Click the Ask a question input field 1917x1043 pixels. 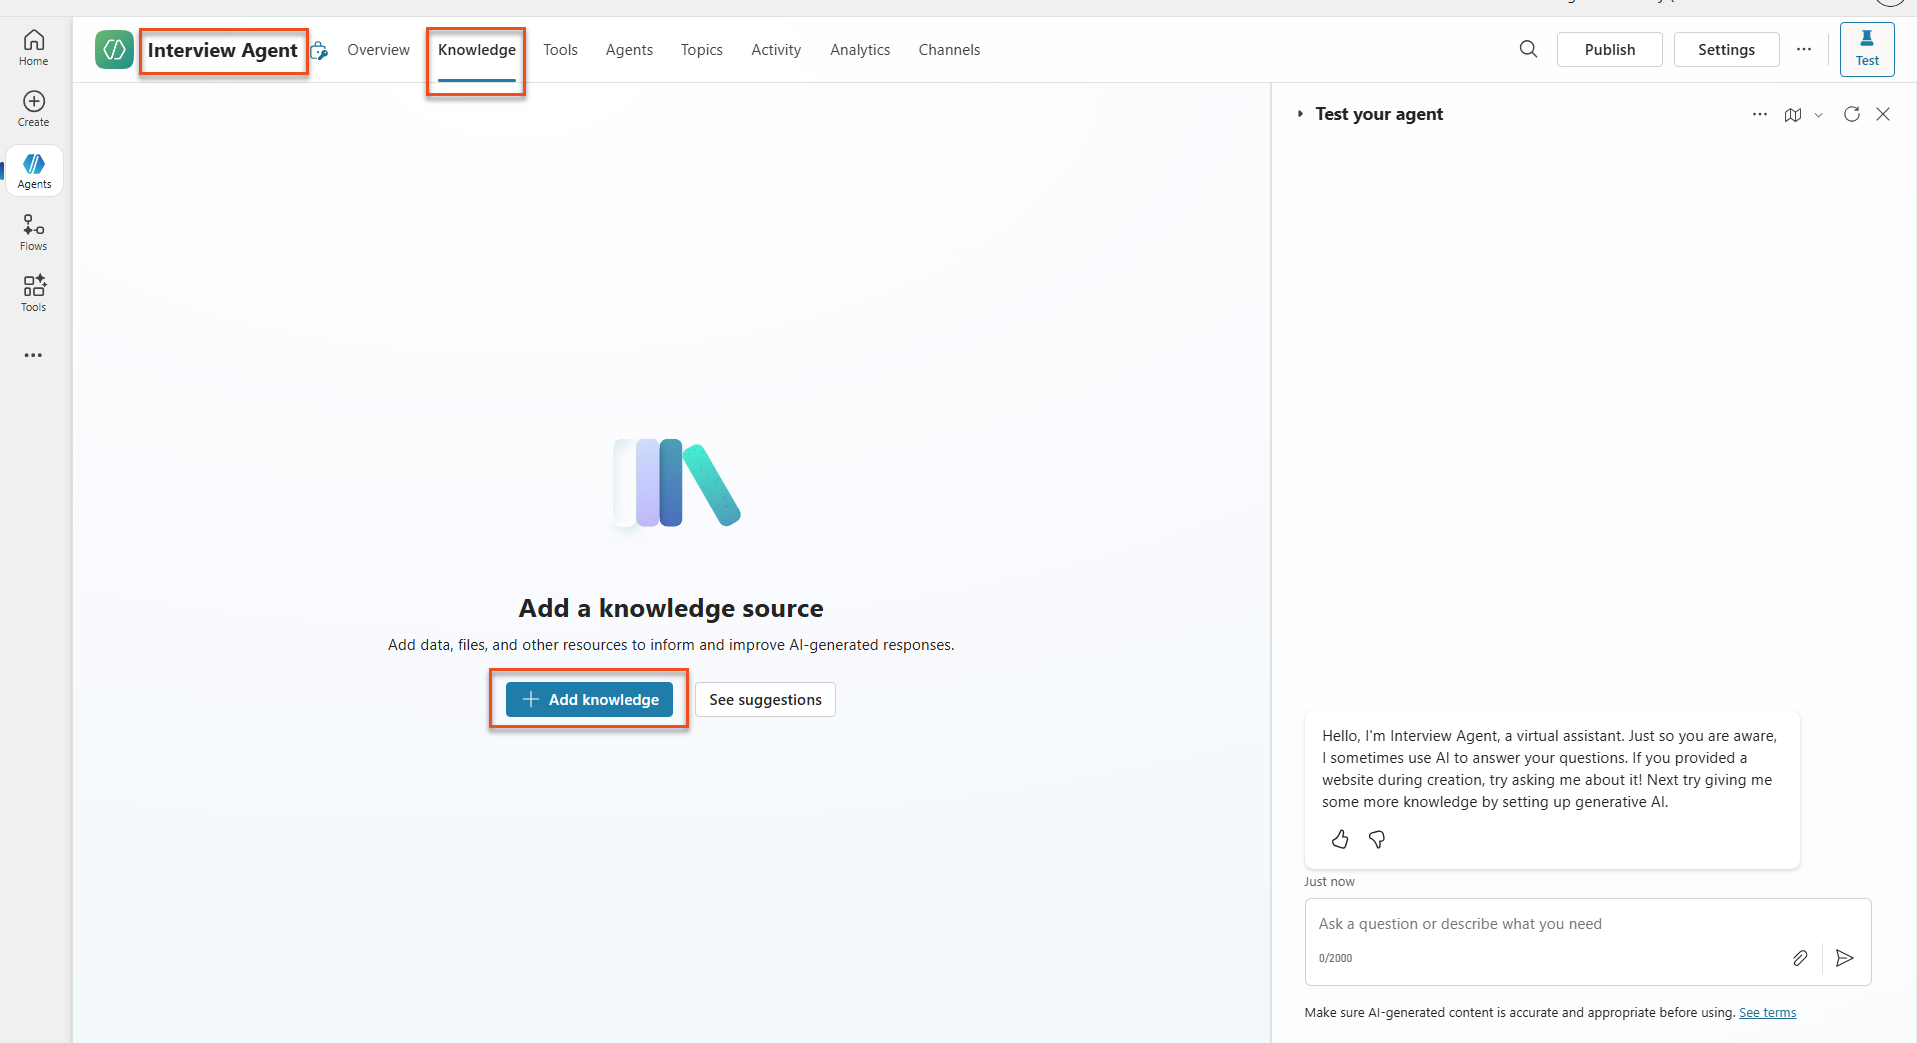(1540, 924)
